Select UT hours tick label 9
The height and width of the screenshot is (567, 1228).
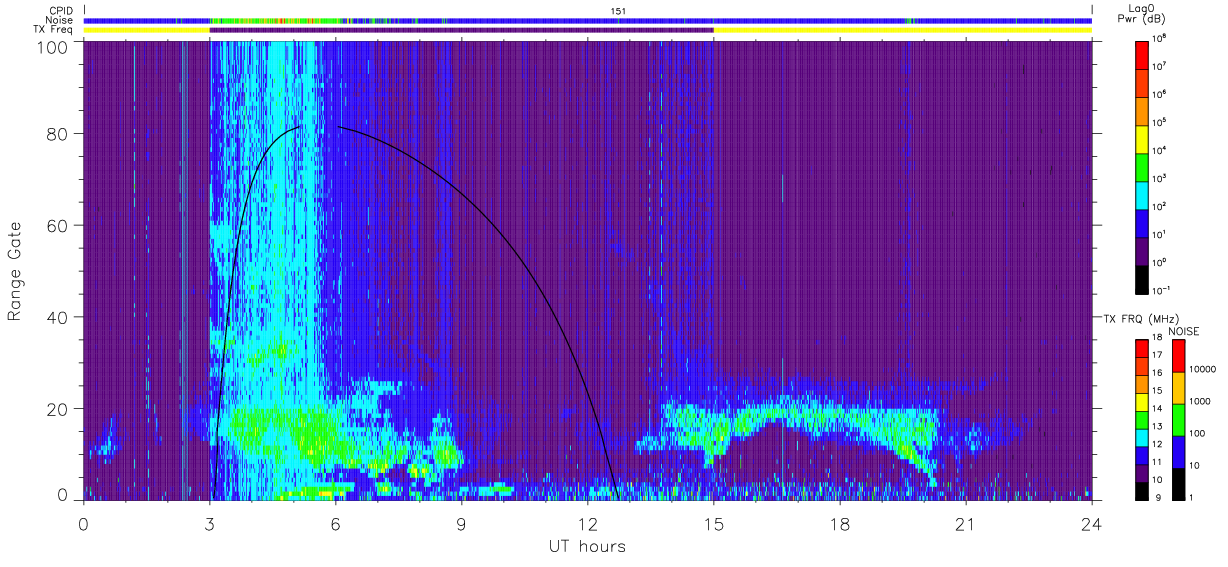[462, 524]
